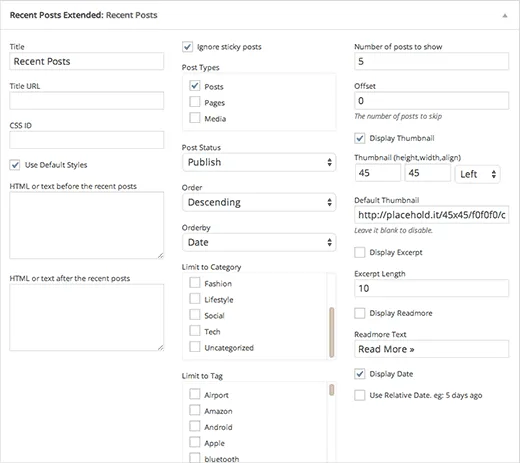The image size is (520, 463).
Task: Click the Recent Posts Extended widget header
Action: point(260,15)
